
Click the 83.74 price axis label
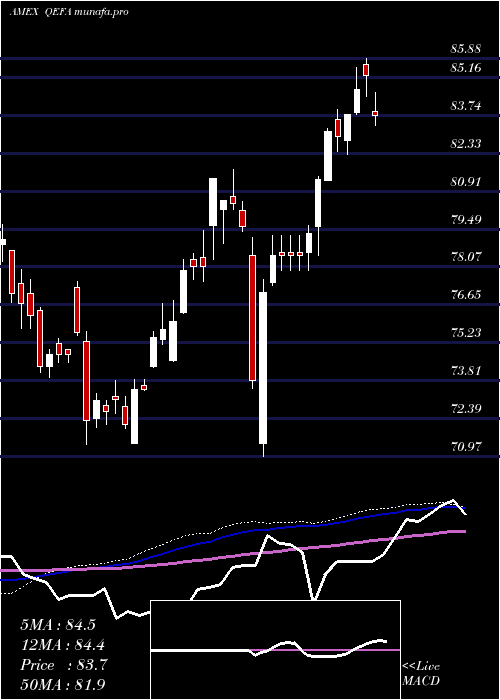[466, 106]
